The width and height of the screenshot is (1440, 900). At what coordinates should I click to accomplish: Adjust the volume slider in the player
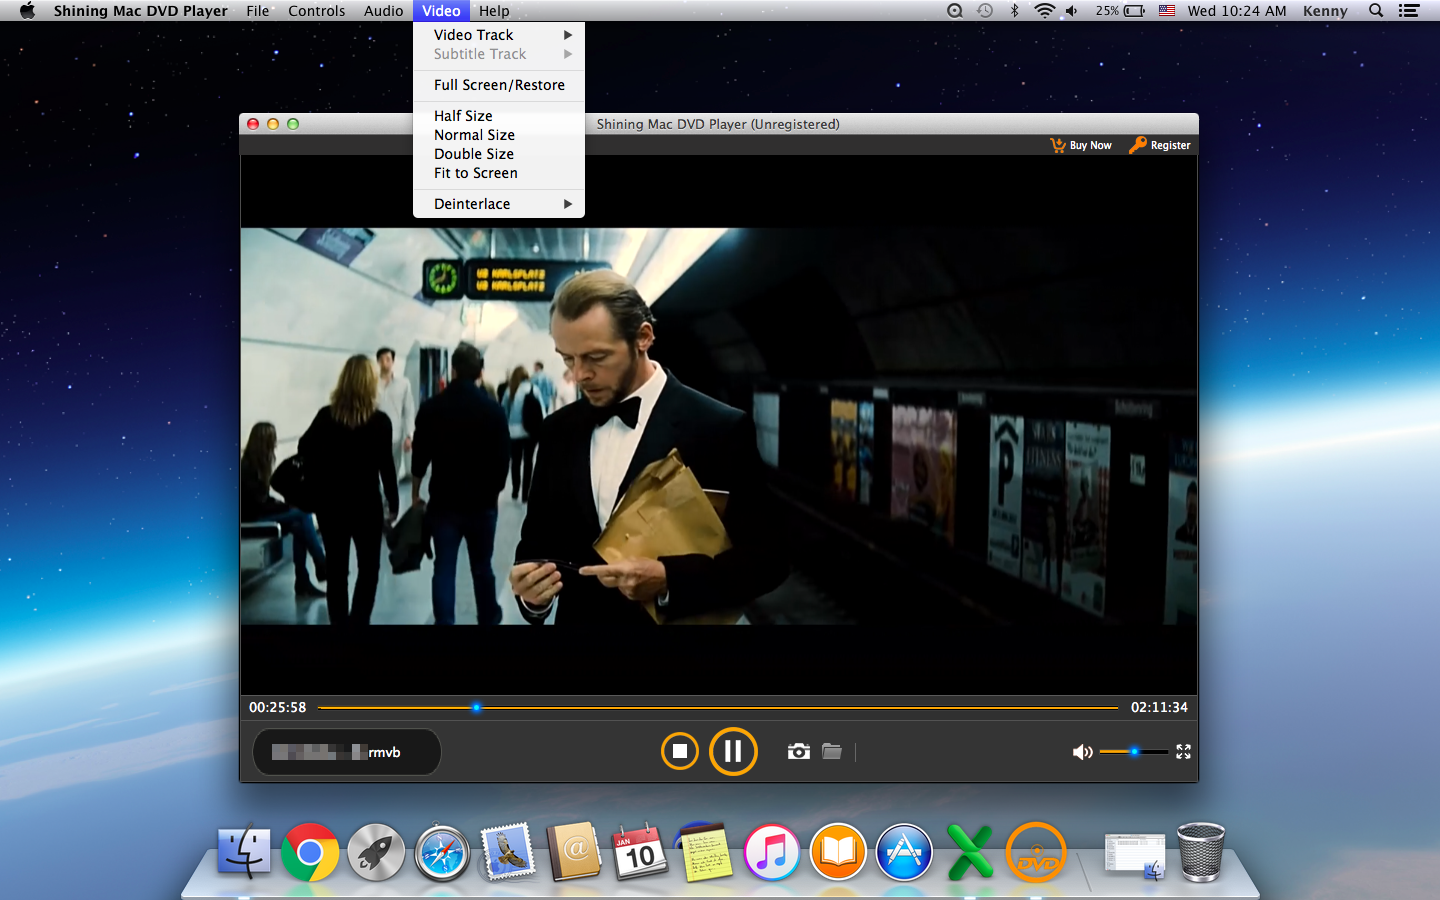(x=1134, y=751)
